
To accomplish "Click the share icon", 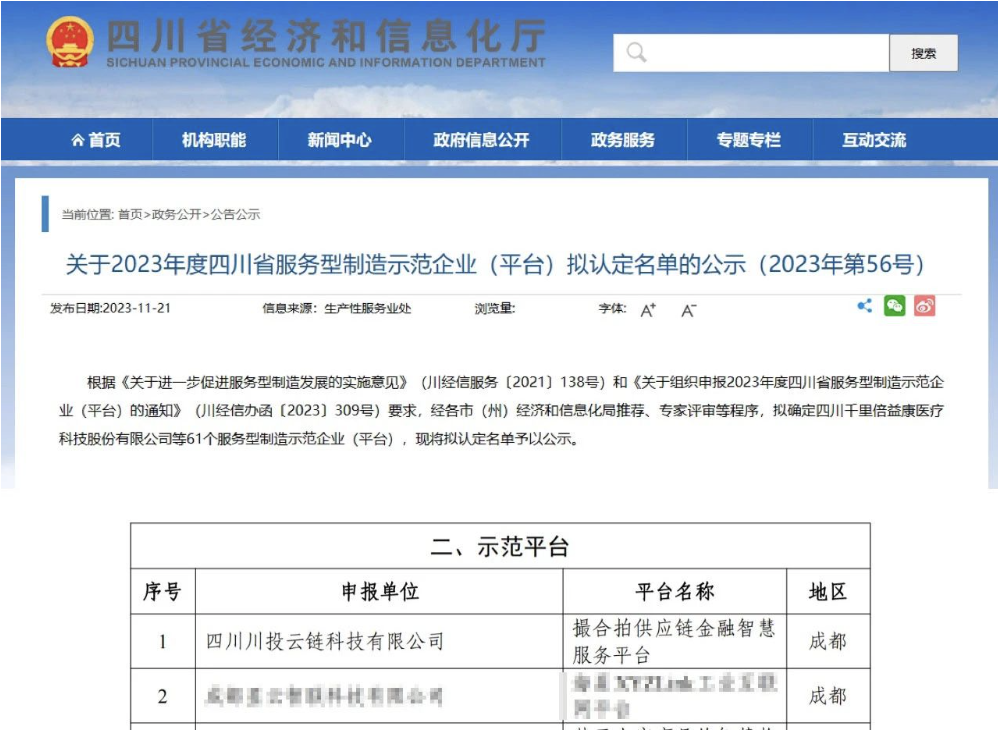I will click(864, 306).
